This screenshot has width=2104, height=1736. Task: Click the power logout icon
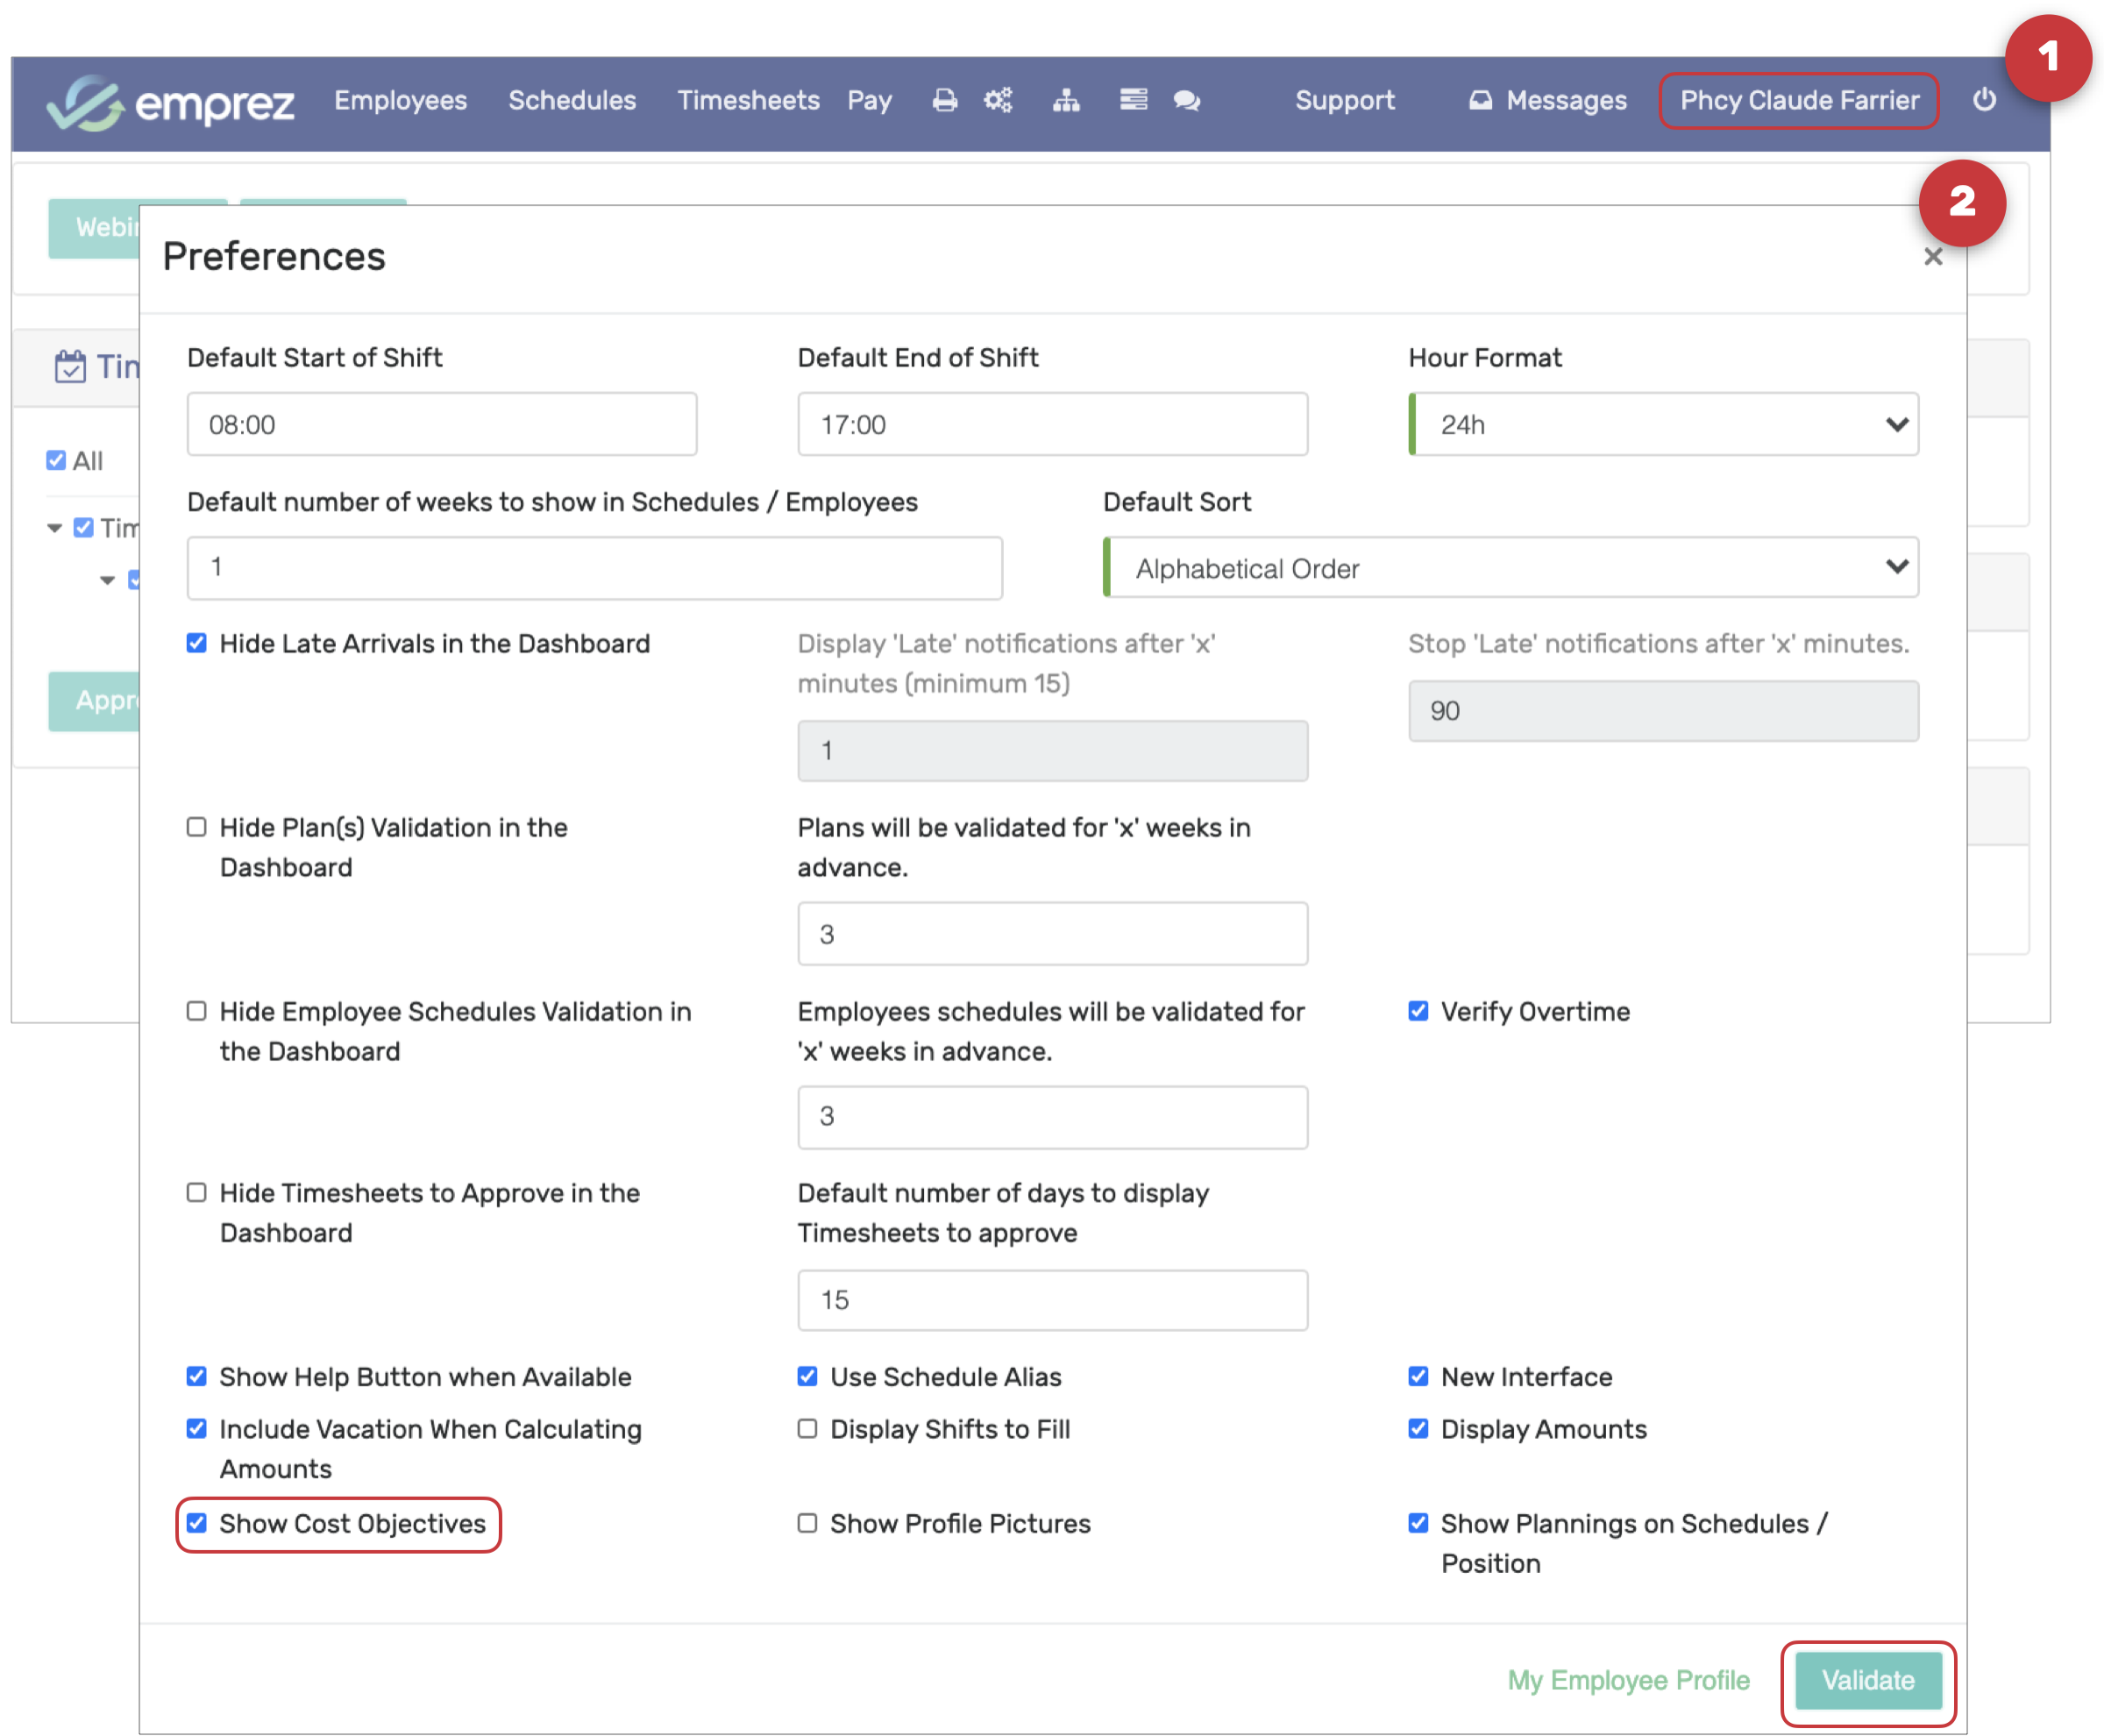[1984, 100]
